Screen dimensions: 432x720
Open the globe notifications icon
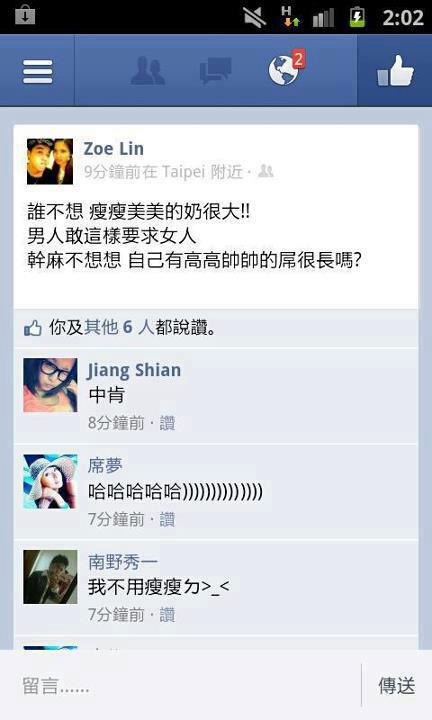pos(286,68)
